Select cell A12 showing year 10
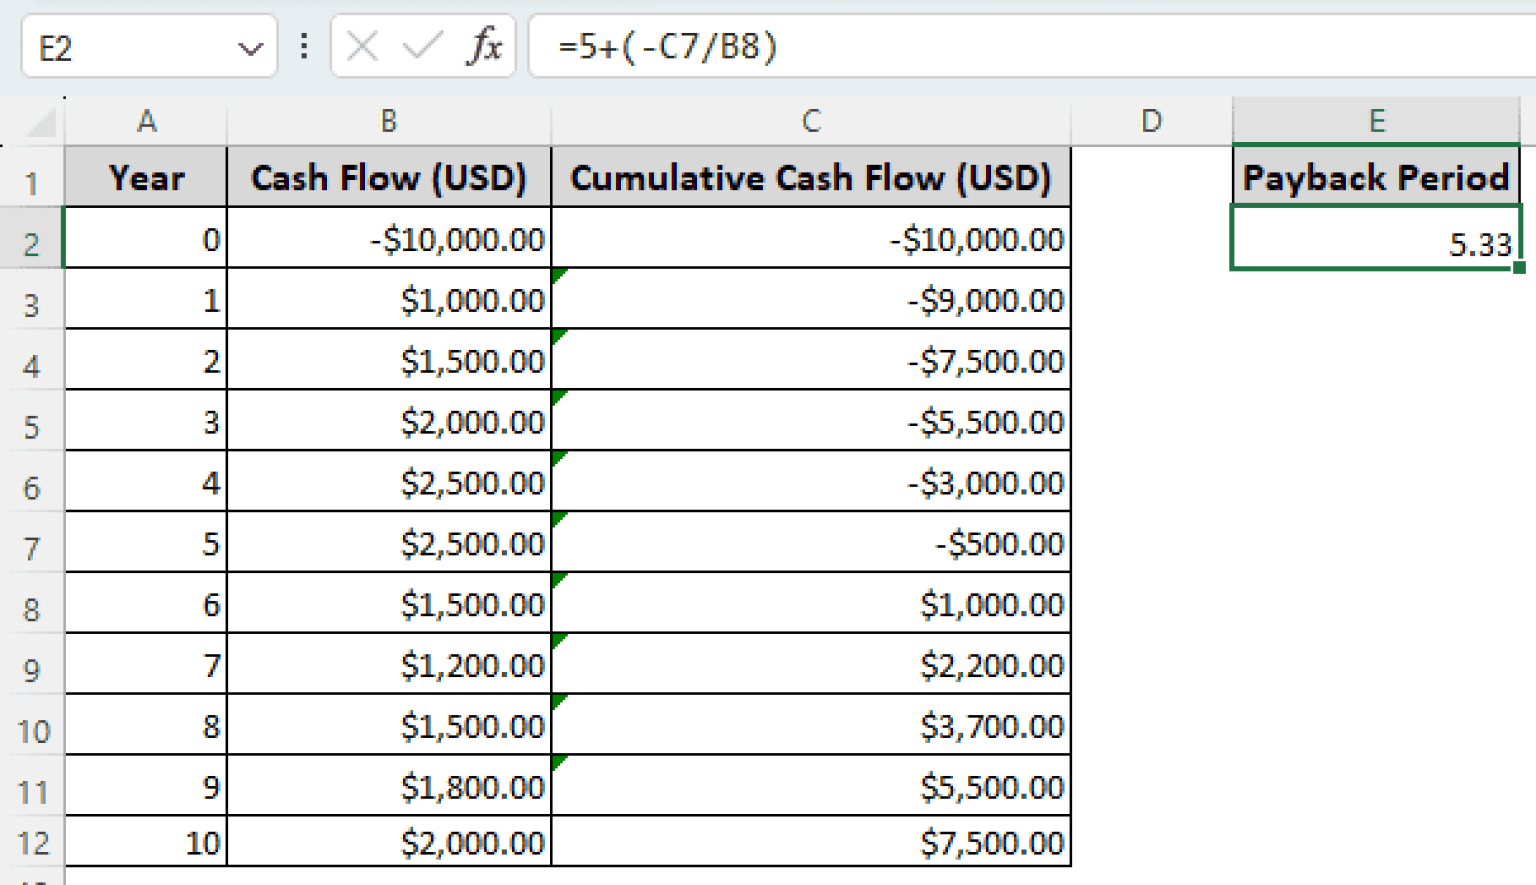This screenshot has width=1536, height=885. pyautogui.click(x=146, y=841)
